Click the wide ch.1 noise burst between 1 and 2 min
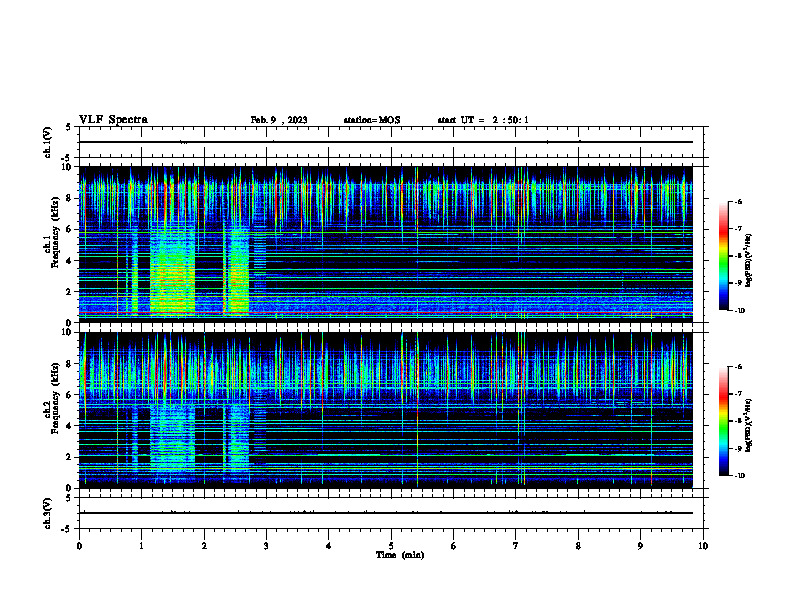 coord(172,268)
